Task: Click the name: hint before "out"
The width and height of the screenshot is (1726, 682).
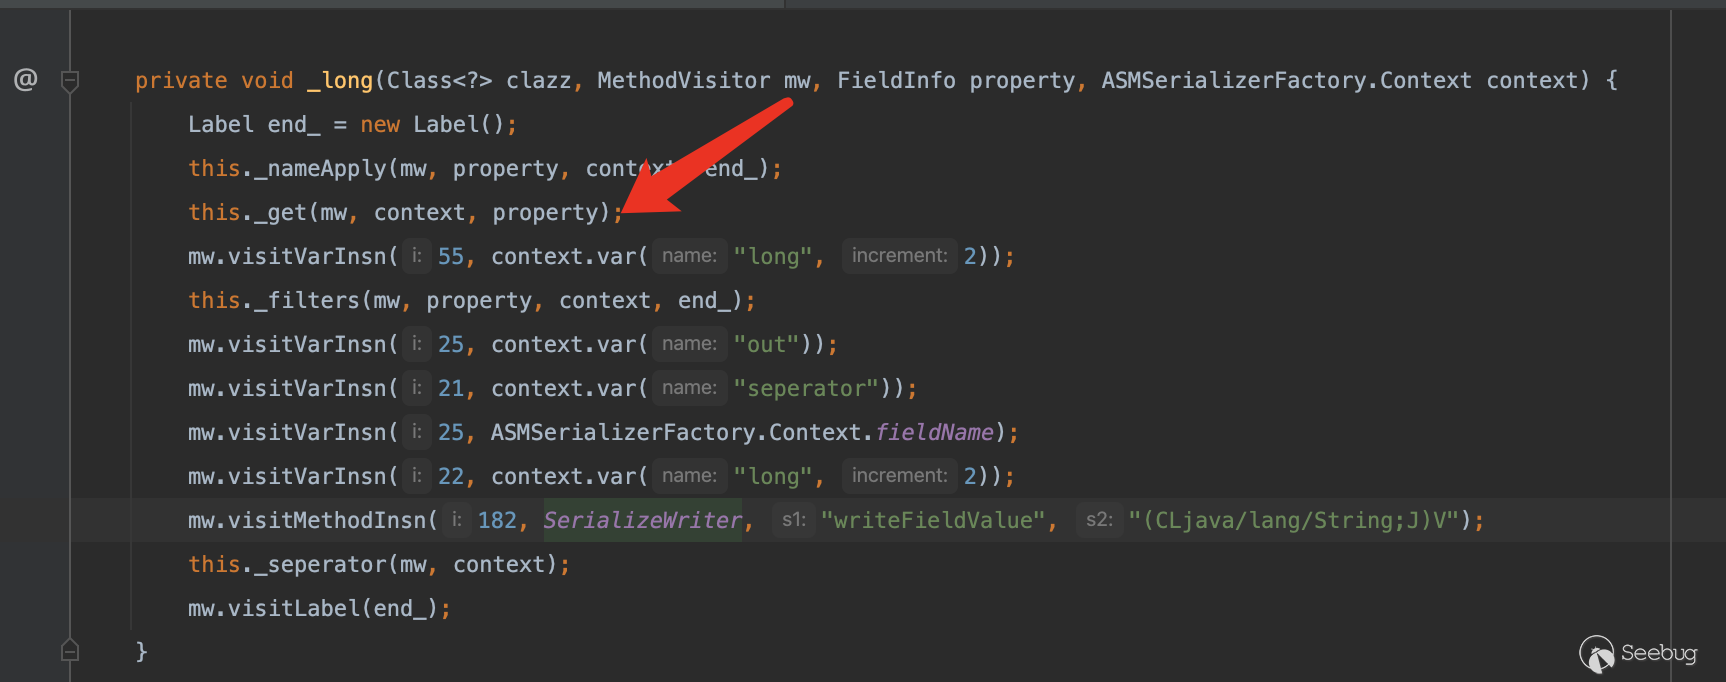Action: pyautogui.click(x=689, y=344)
